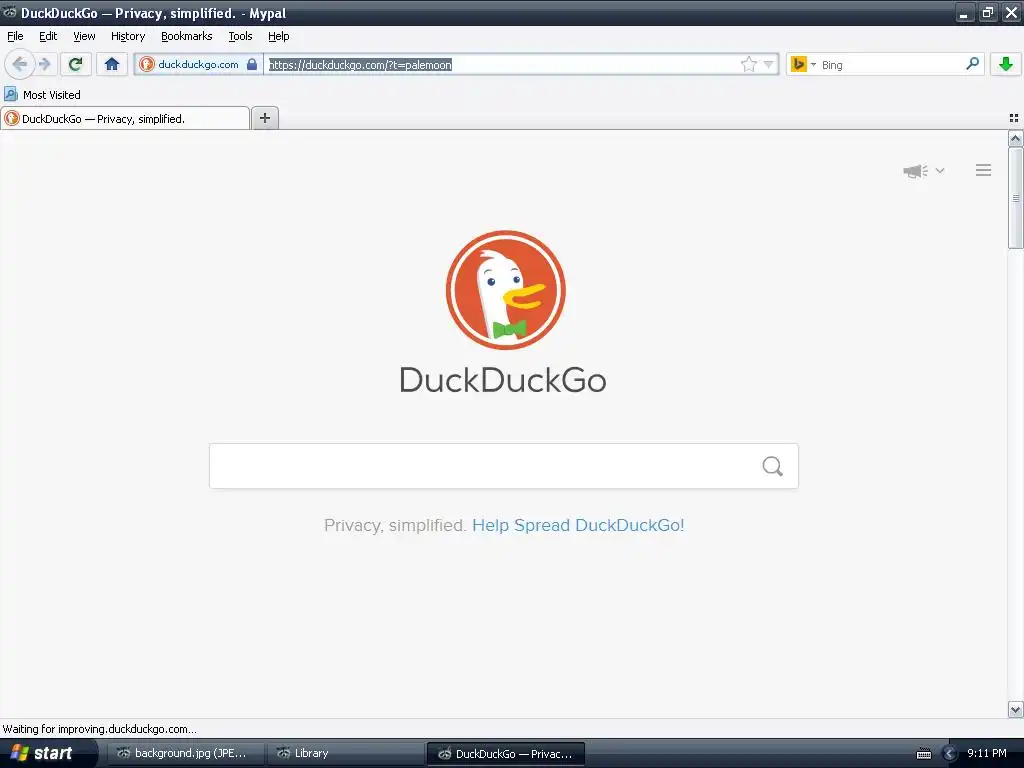Click the padlock security icon
Screen dimensions: 1024x768
click(251, 64)
